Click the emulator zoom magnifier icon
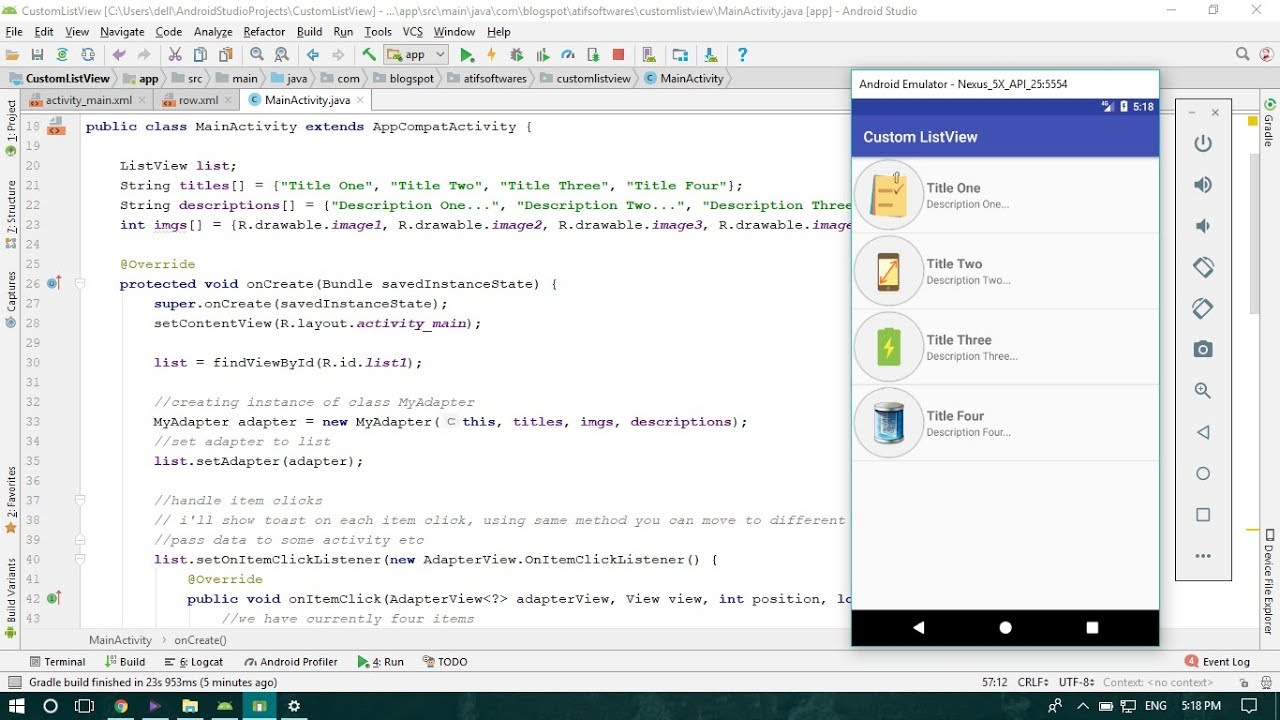The height and width of the screenshot is (720, 1280). tap(1203, 391)
